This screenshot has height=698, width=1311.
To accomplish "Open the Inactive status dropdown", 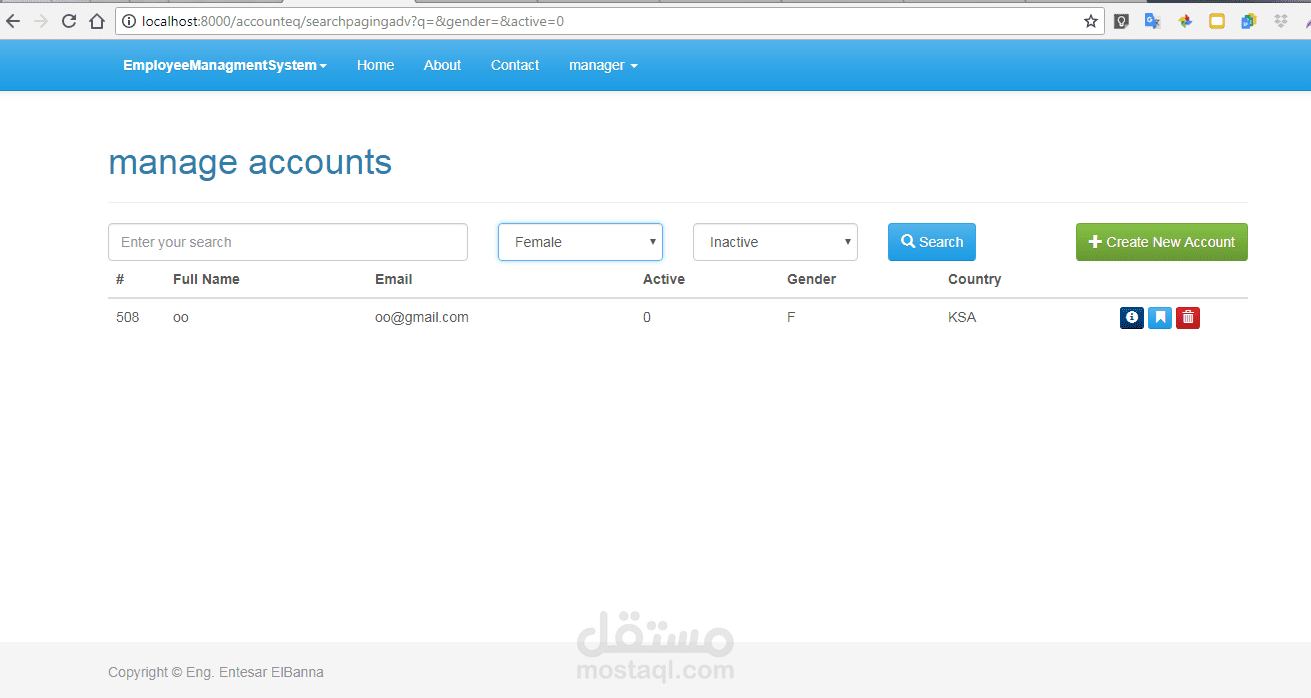I will pyautogui.click(x=775, y=242).
